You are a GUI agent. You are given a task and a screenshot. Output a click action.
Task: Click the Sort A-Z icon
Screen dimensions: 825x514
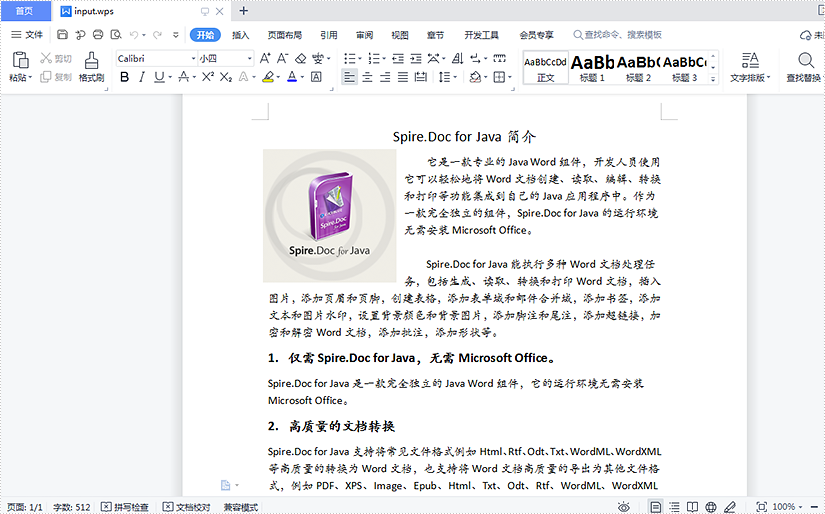pyautogui.click(x=458, y=58)
